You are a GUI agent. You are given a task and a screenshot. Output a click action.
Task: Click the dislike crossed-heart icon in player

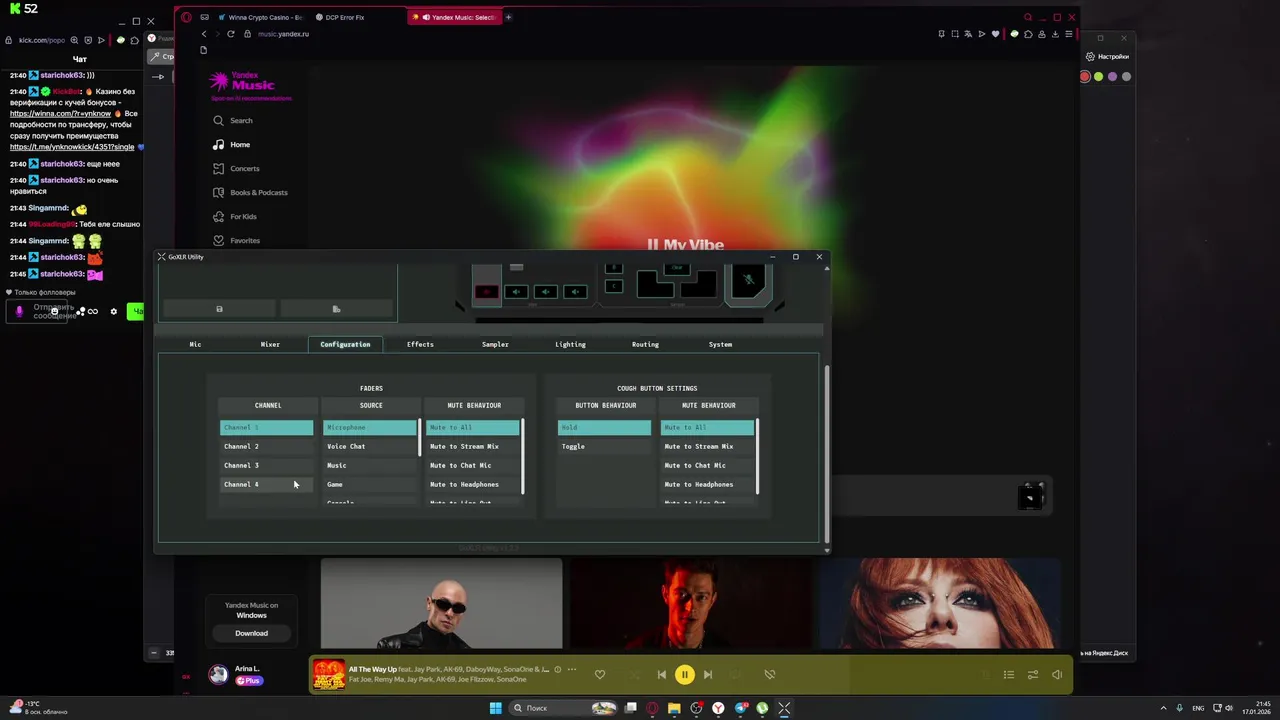[769, 675]
